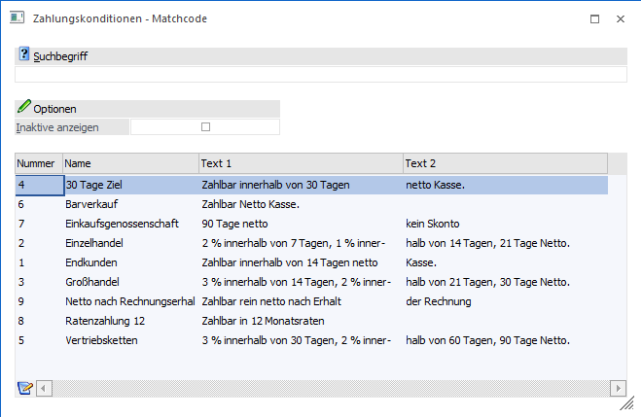Click the Text 1 column header
642x418 pixels.
300,163
